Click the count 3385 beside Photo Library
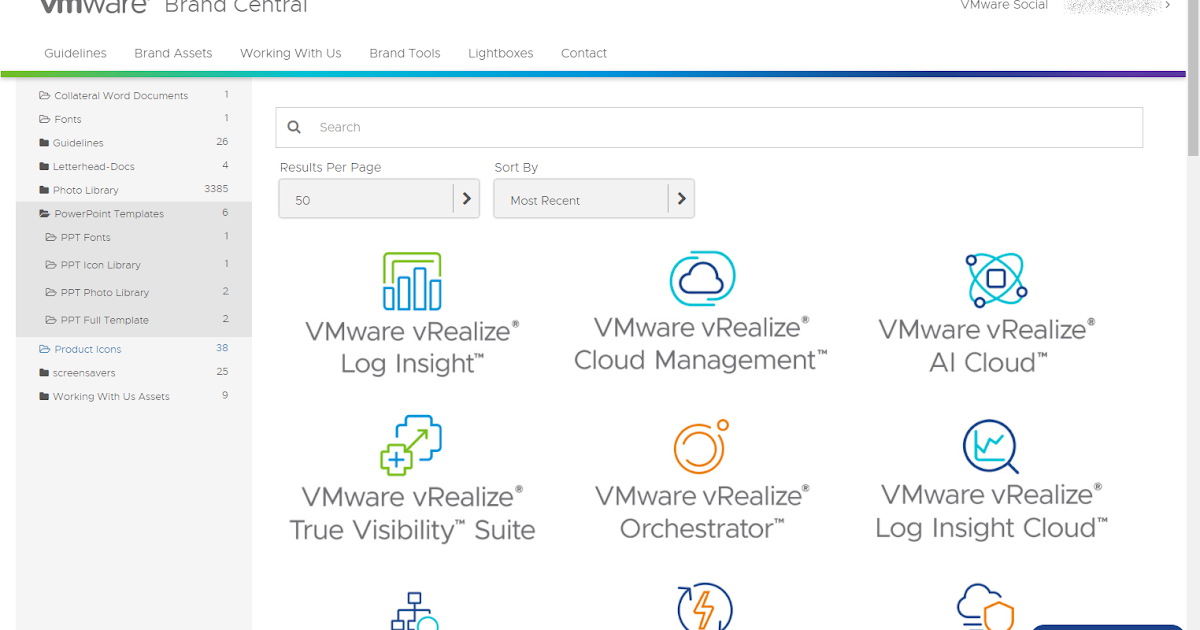This screenshot has width=1200, height=630. point(216,189)
